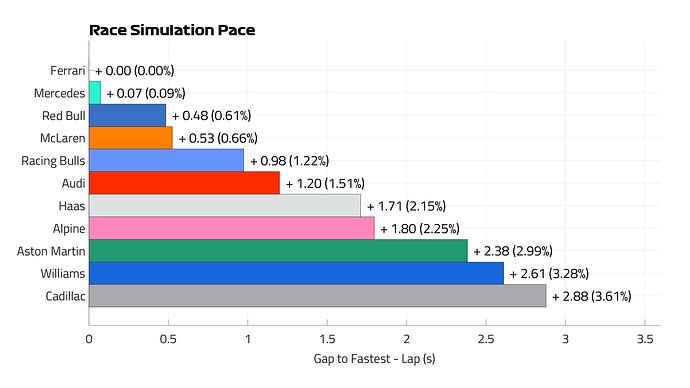Click the red Audi bar
The image size is (690, 388).
coord(184,183)
